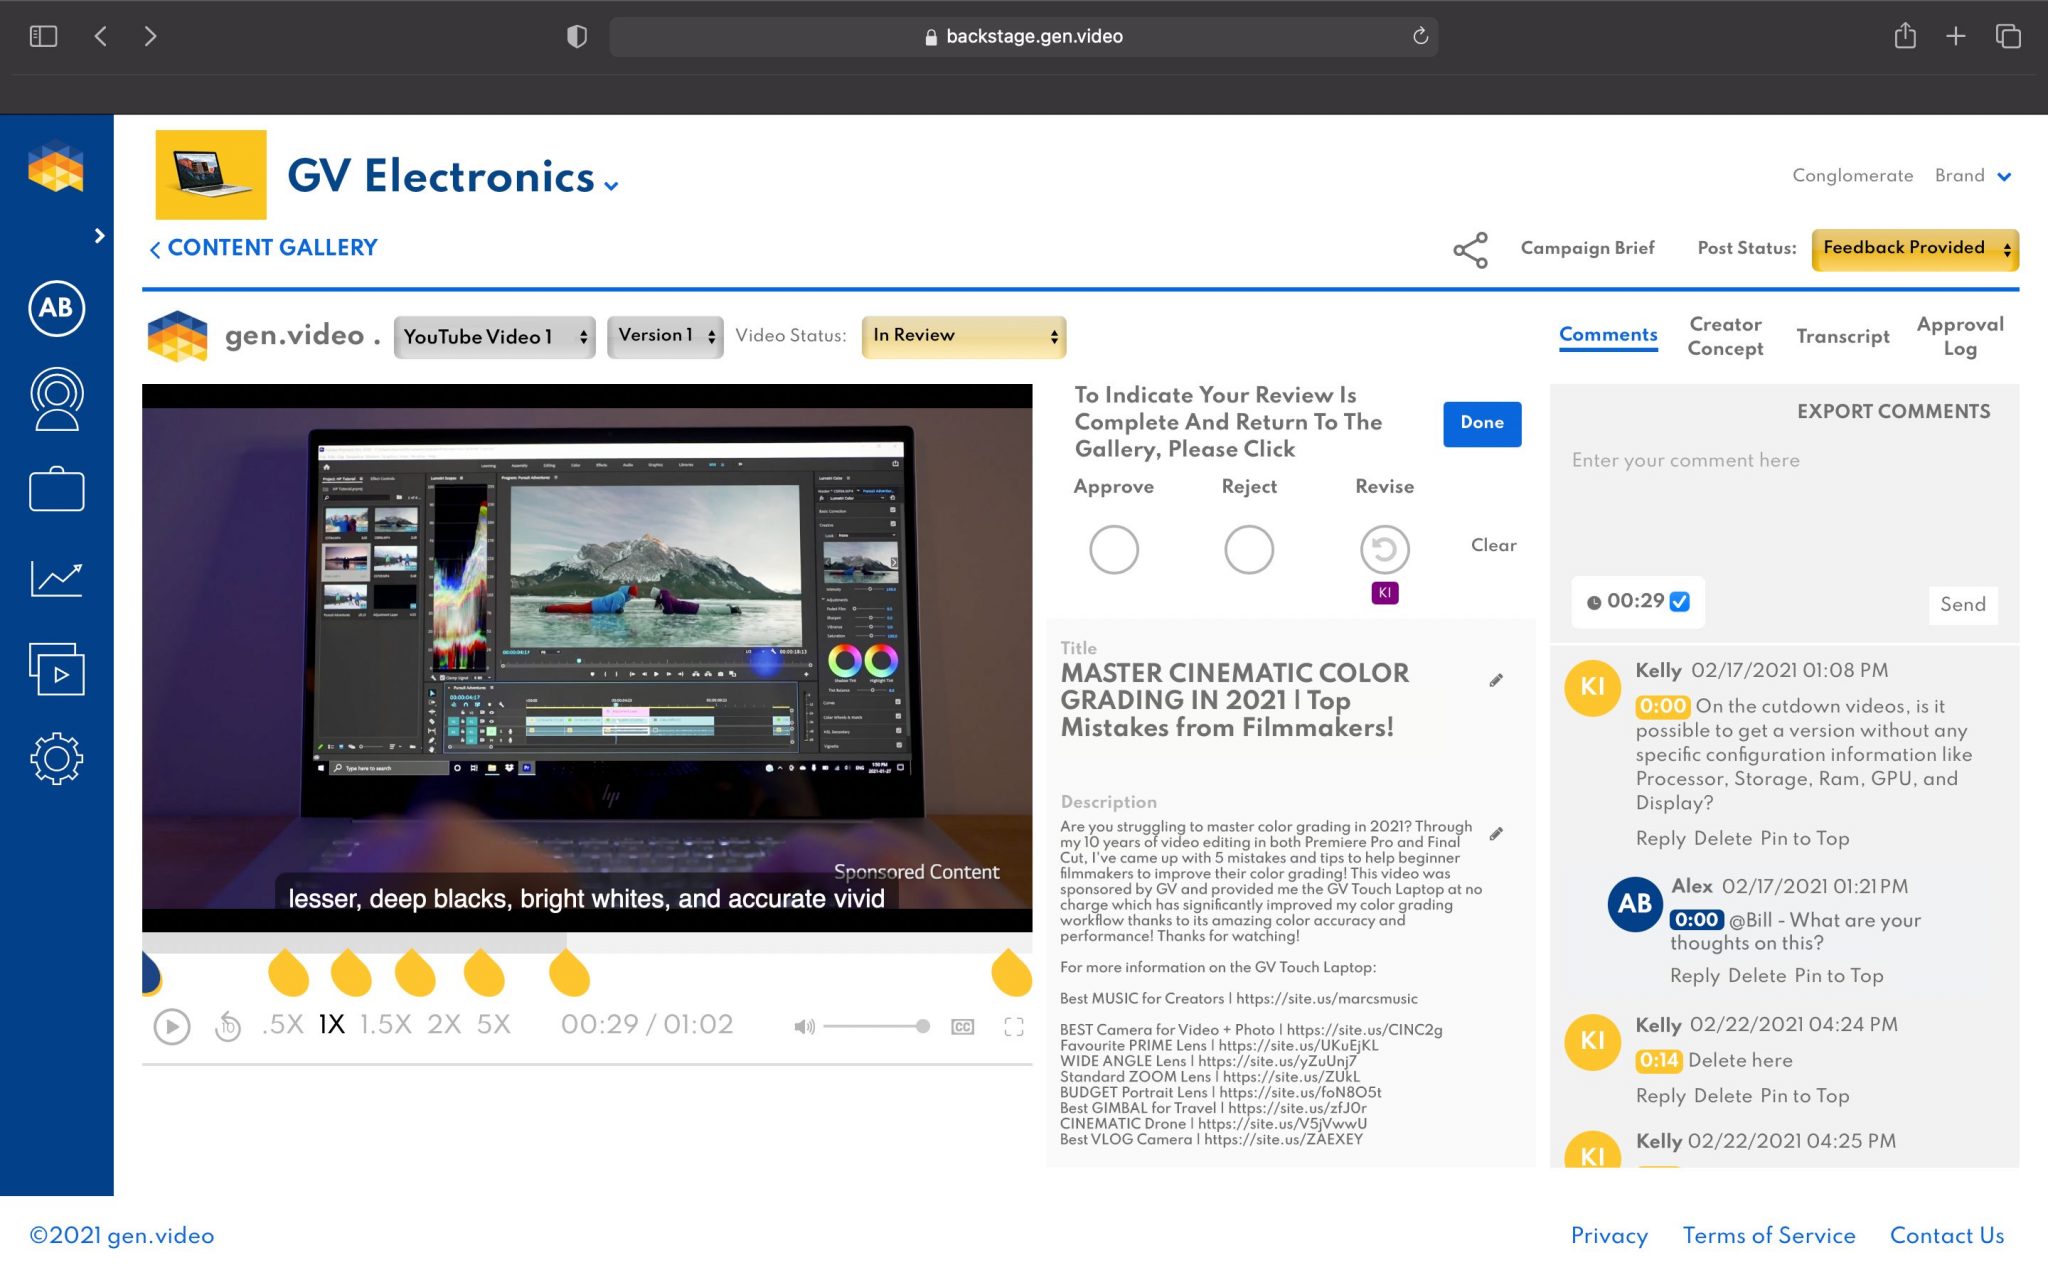This screenshot has width=2048, height=1280.
Task: Open the analytics chart icon in sidebar
Action: coord(56,578)
